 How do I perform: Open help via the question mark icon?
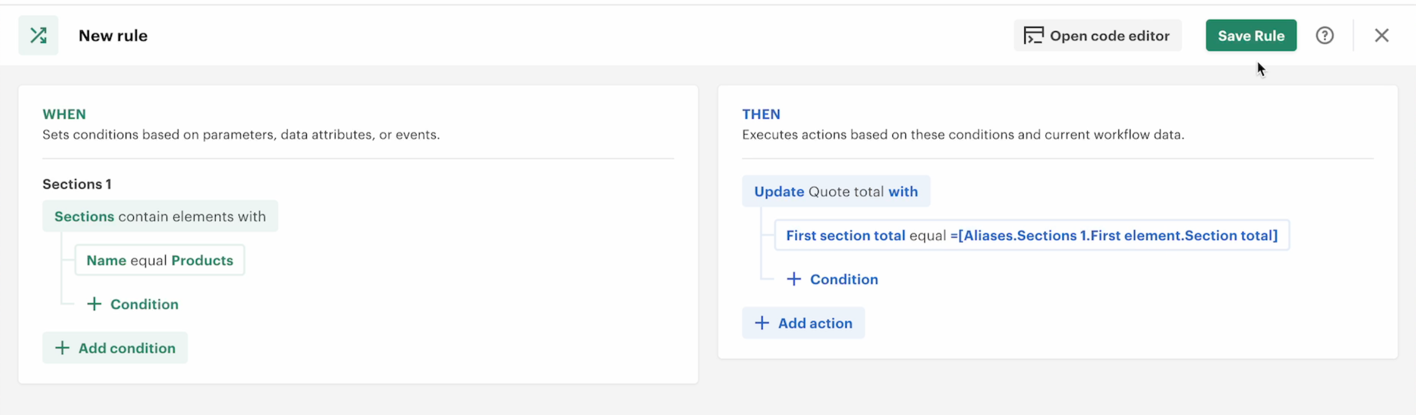click(x=1324, y=36)
